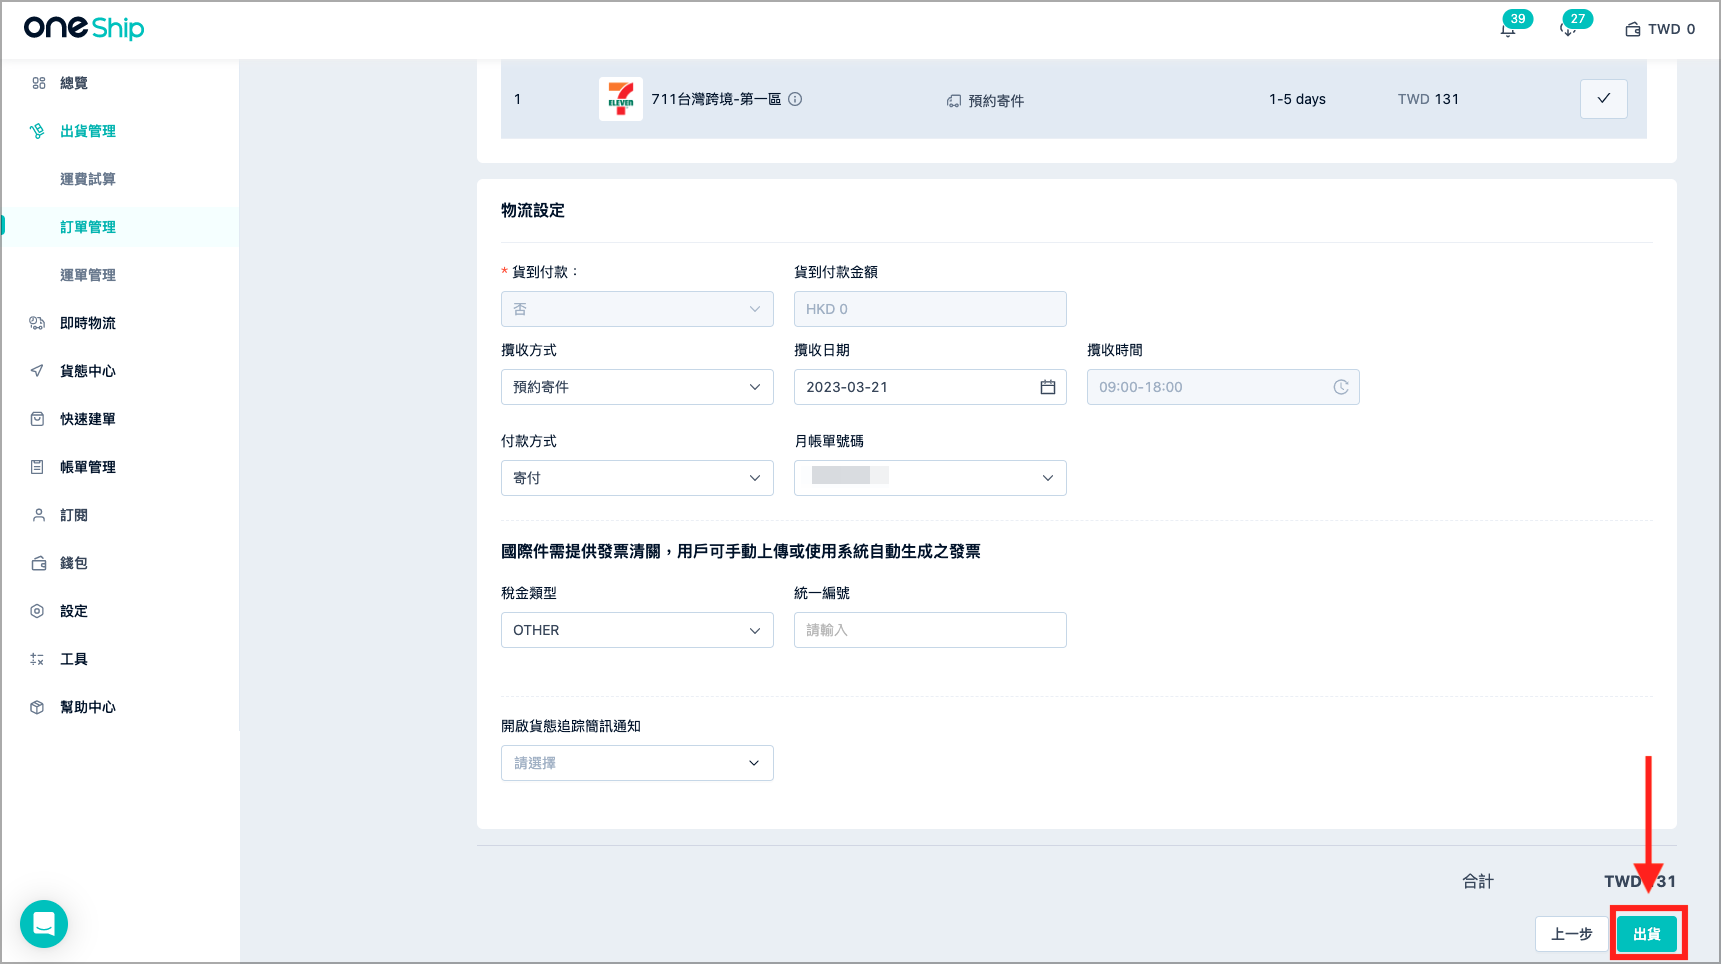1721x964 pixels.
Task: Click the 攬收時間 field 09:00-18:00
Action: 1223,387
